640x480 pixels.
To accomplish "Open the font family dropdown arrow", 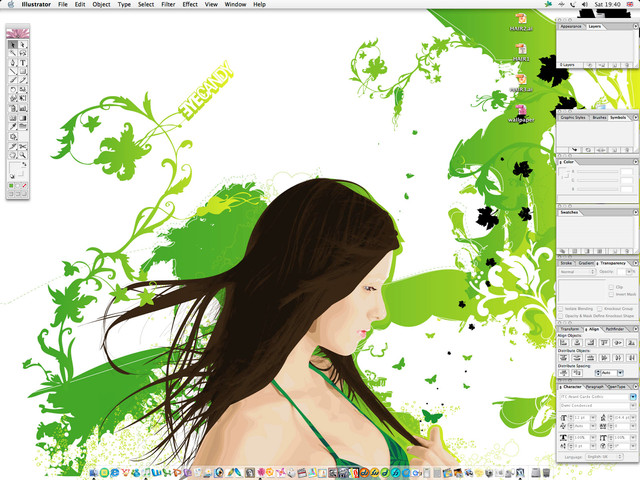I will pyautogui.click(x=633, y=397).
